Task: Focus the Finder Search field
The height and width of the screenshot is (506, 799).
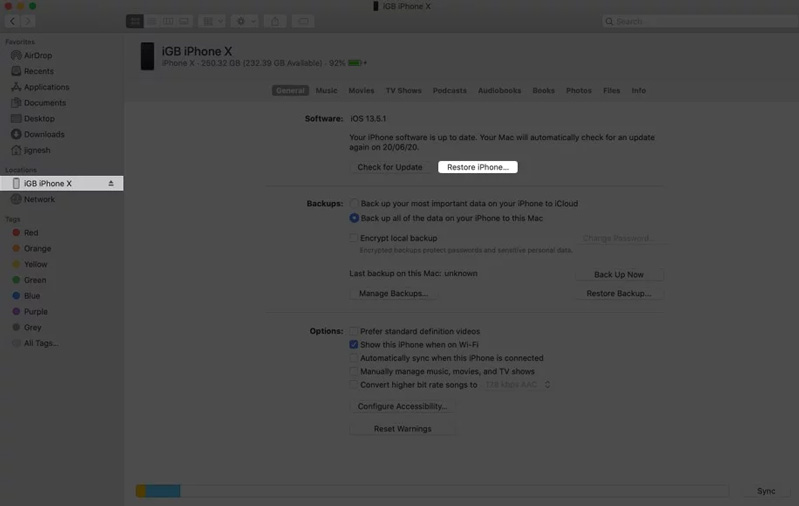Action: 699,21
